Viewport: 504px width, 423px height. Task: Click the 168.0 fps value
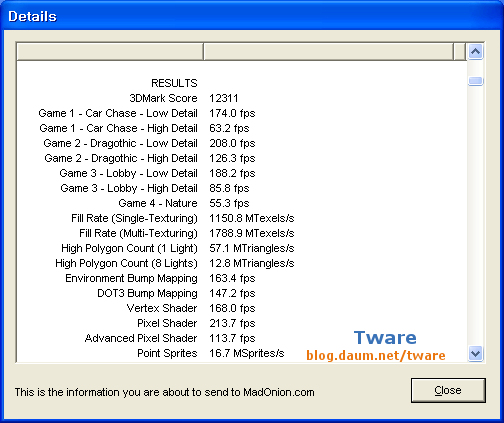pos(232,308)
